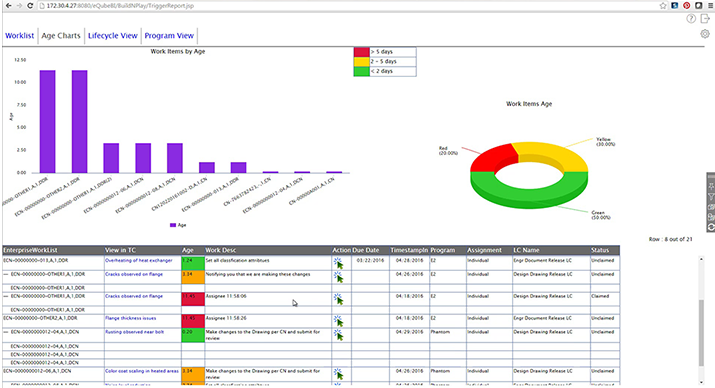
Task: Open the settings gear icon
Action: coord(705,34)
